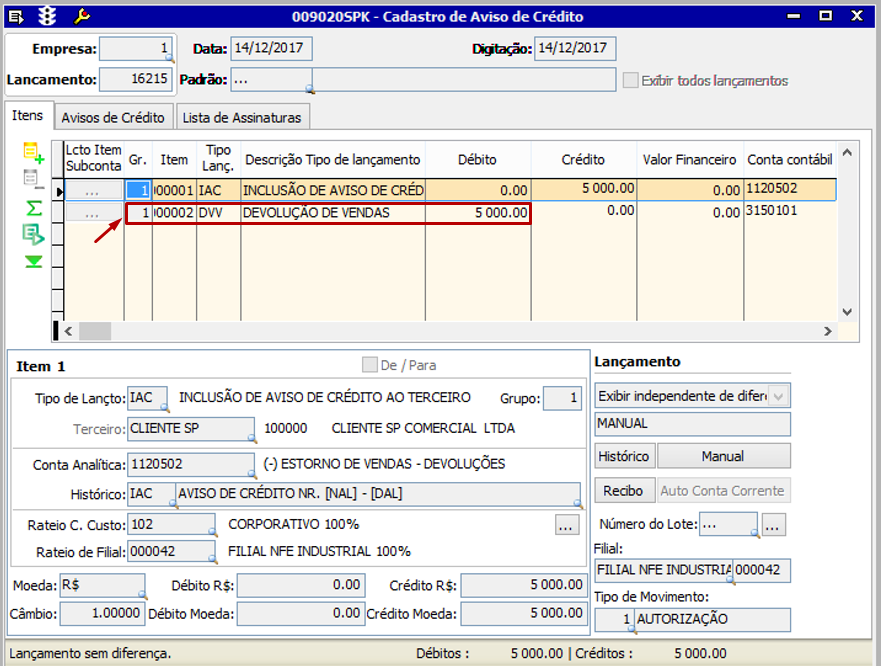The image size is (881, 666).
Task: Click the add new item row icon
Action: pyautogui.click(x=34, y=153)
